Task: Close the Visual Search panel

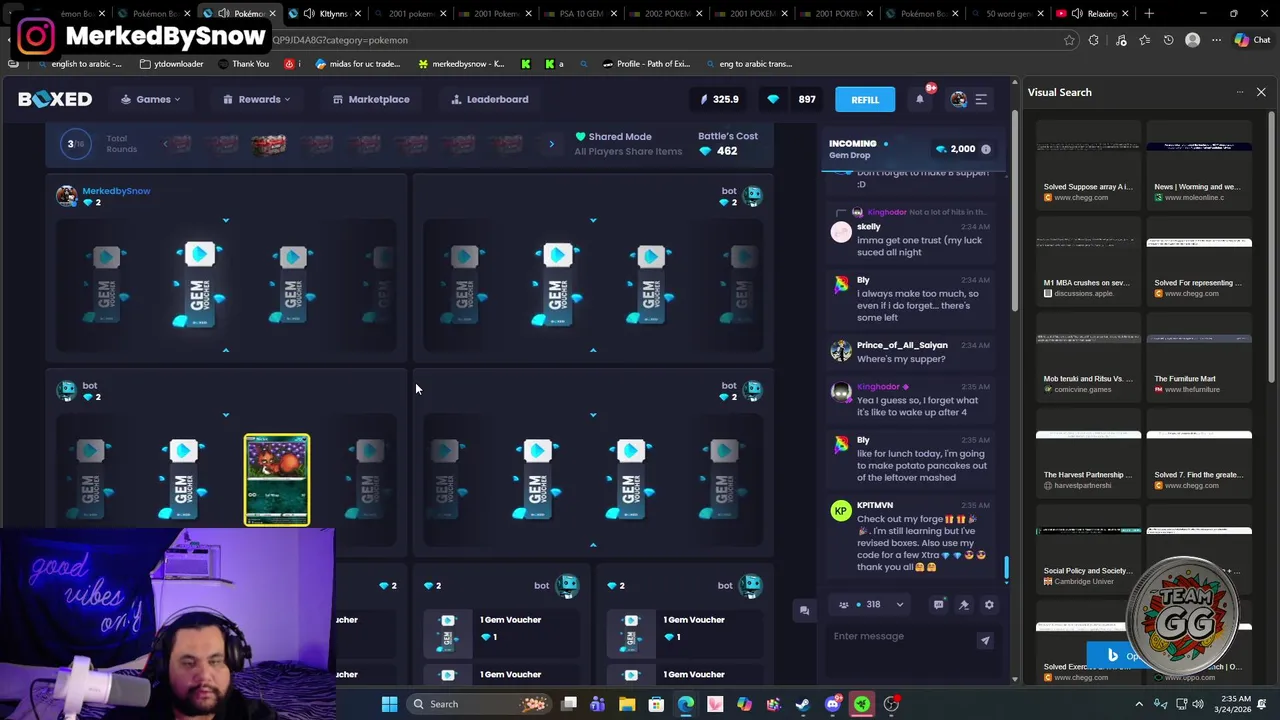Action: [x=1261, y=92]
